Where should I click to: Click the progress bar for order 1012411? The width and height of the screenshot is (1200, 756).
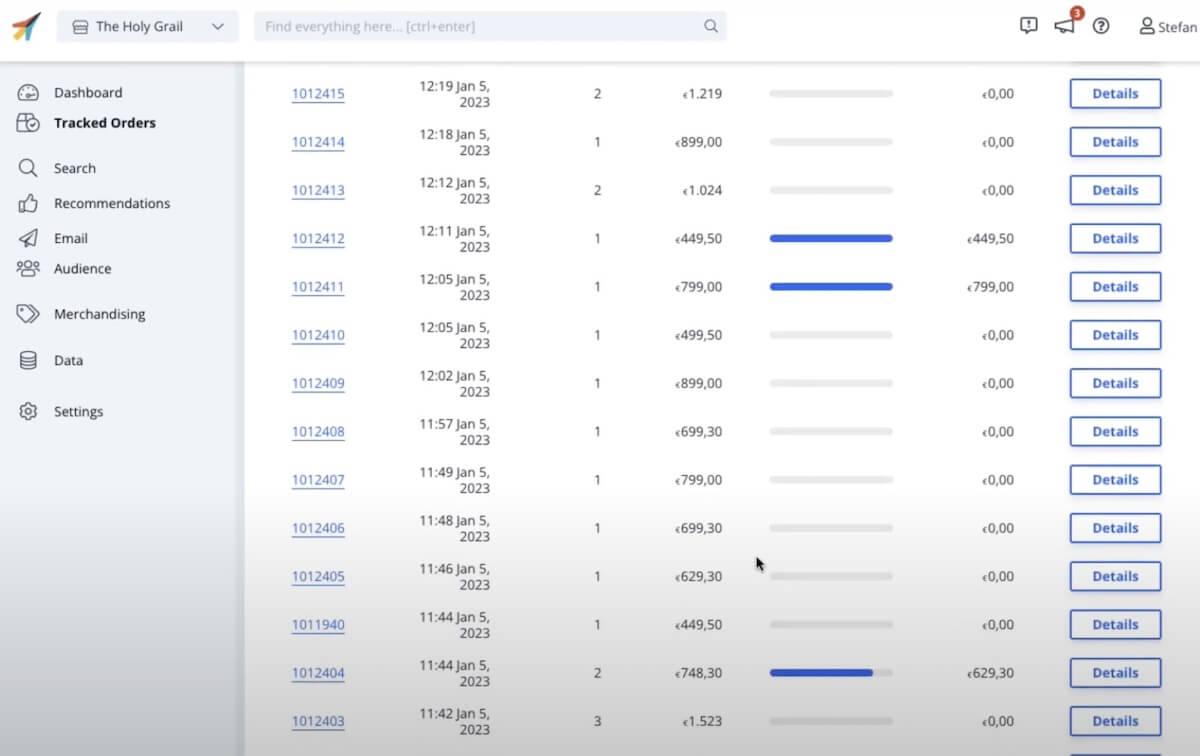click(x=831, y=287)
